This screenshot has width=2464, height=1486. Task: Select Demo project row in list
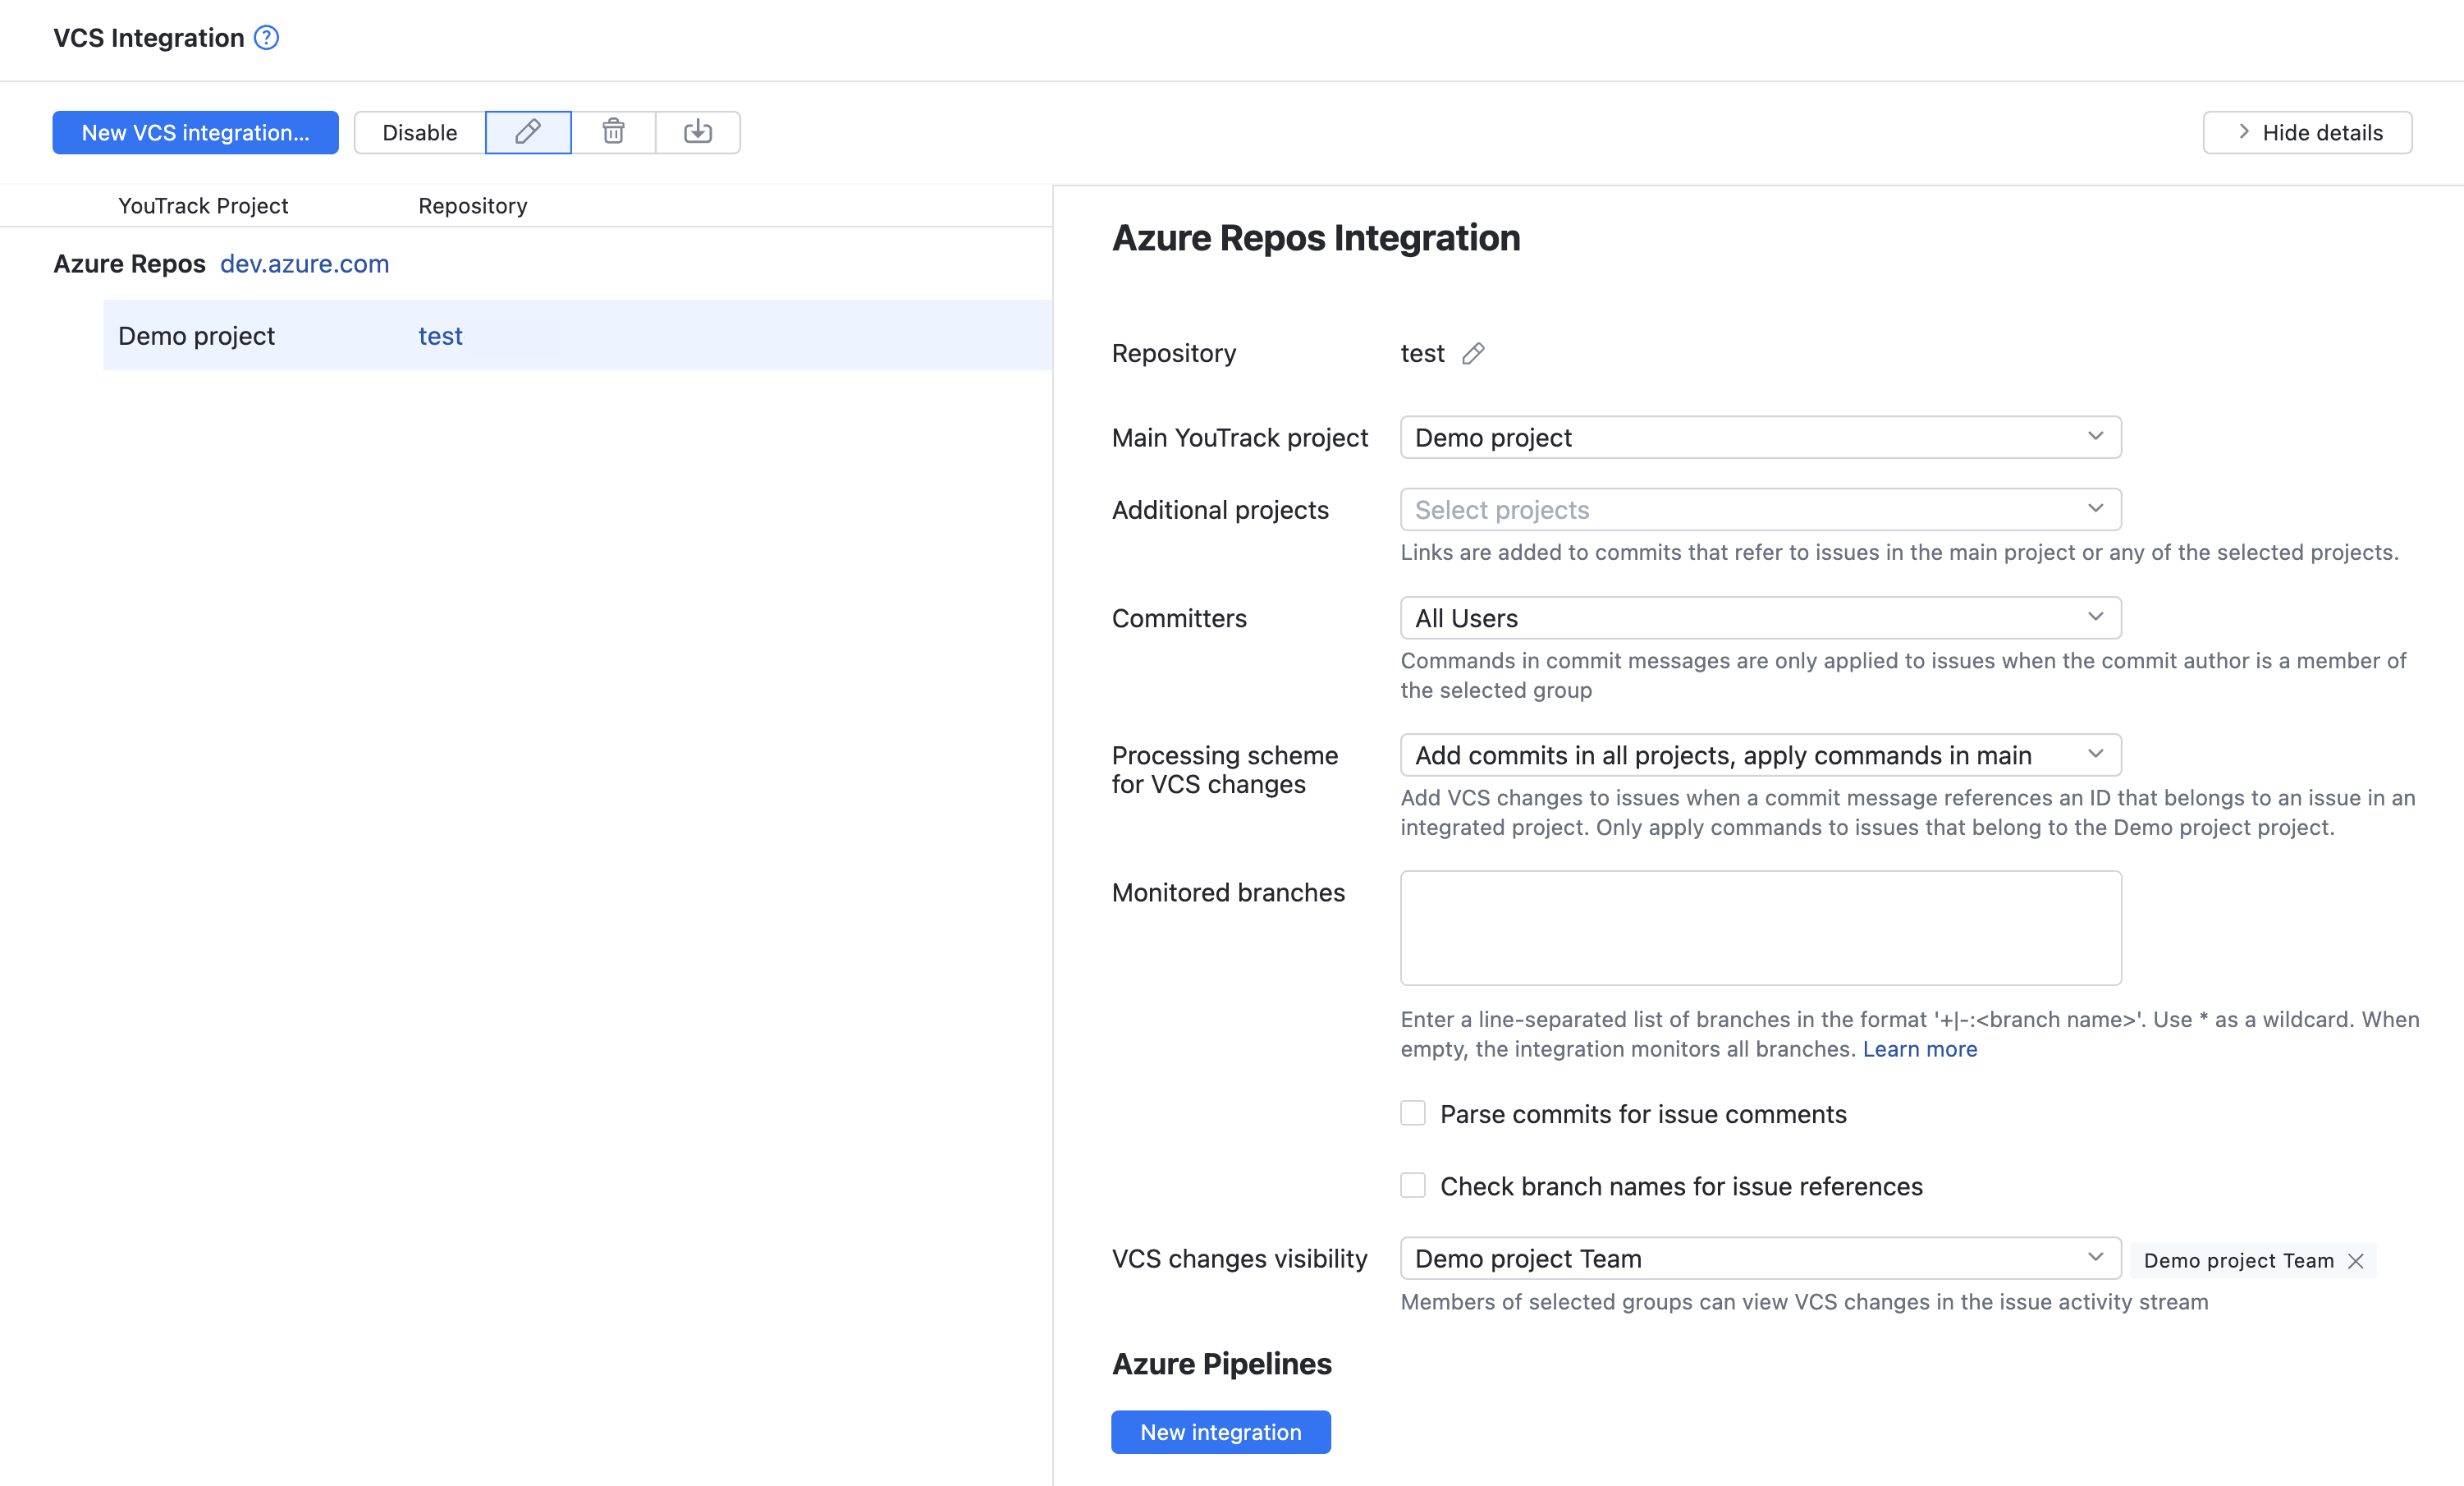tap(197, 335)
